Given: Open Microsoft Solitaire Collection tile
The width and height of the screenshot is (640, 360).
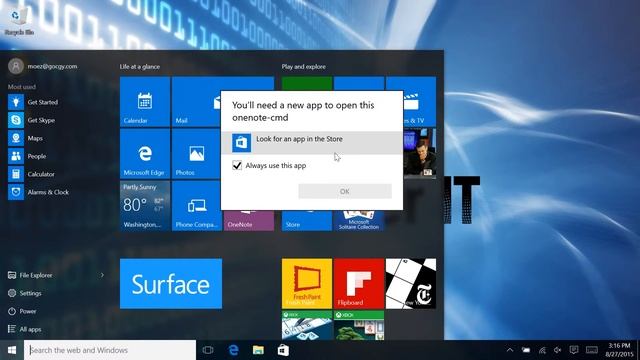Looking at the screenshot, I should pos(359,221).
